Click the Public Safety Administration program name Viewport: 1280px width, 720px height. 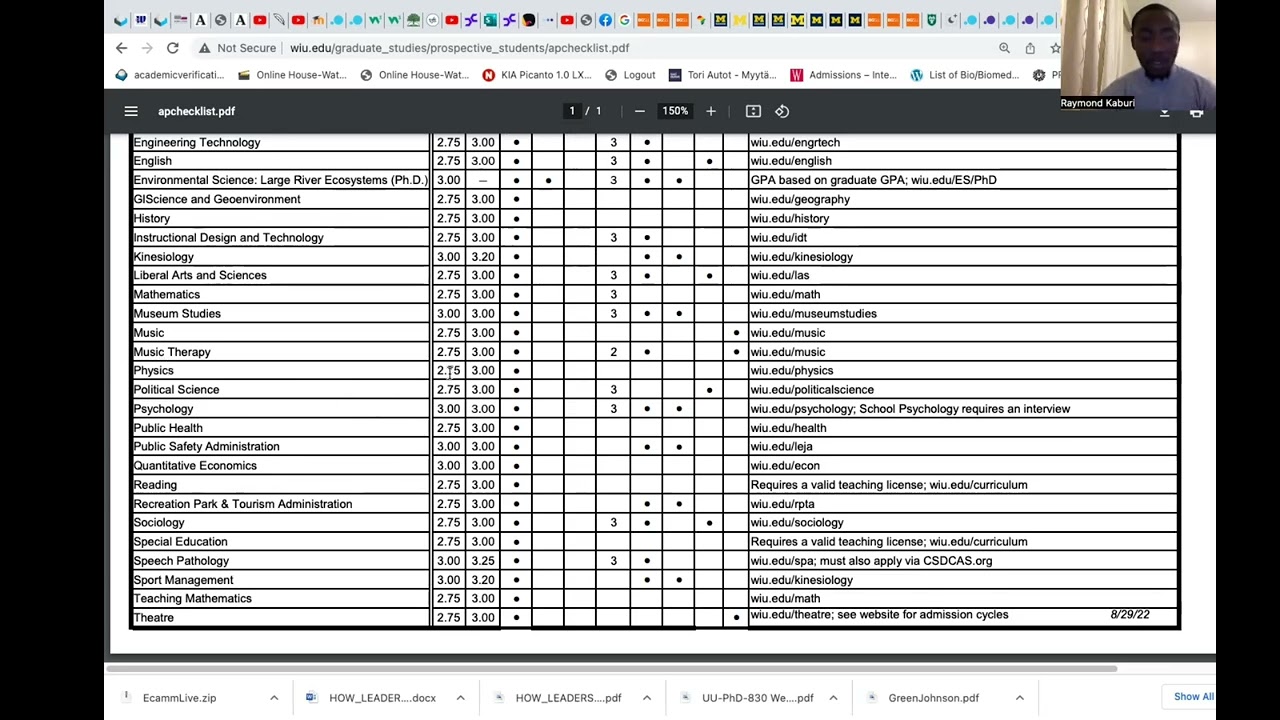206,447
